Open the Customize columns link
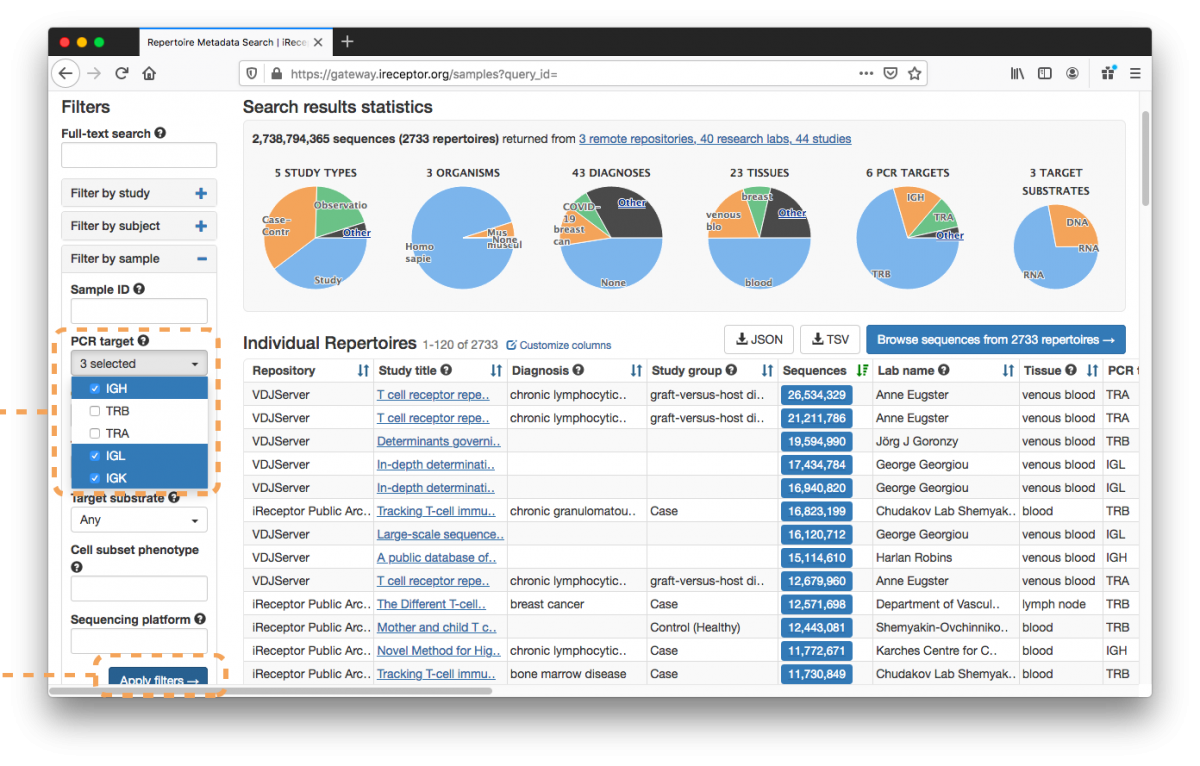This screenshot has height=766, width=1200. point(559,345)
